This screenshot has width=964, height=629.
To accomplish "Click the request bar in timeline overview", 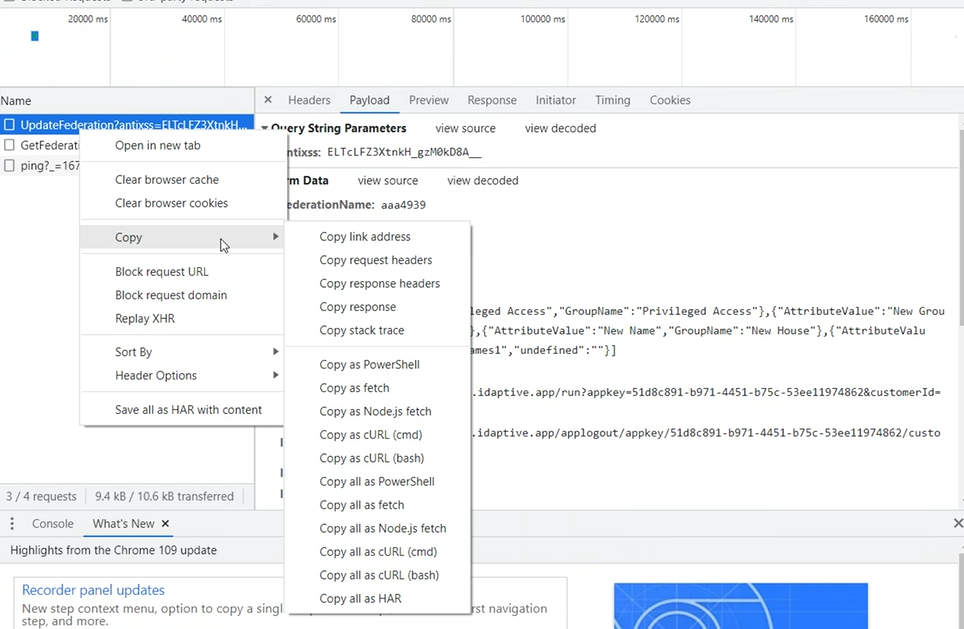I will (x=35, y=36).
